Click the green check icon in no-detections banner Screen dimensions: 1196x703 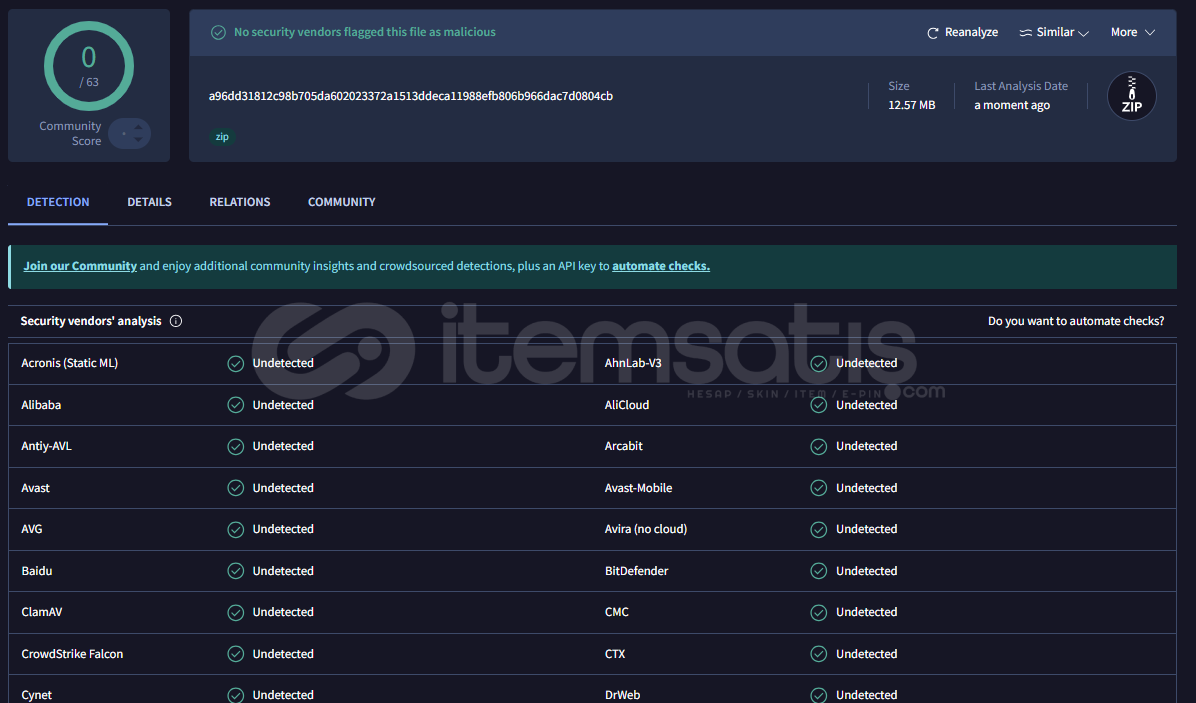pyautogui.click(x=218, y=32)
